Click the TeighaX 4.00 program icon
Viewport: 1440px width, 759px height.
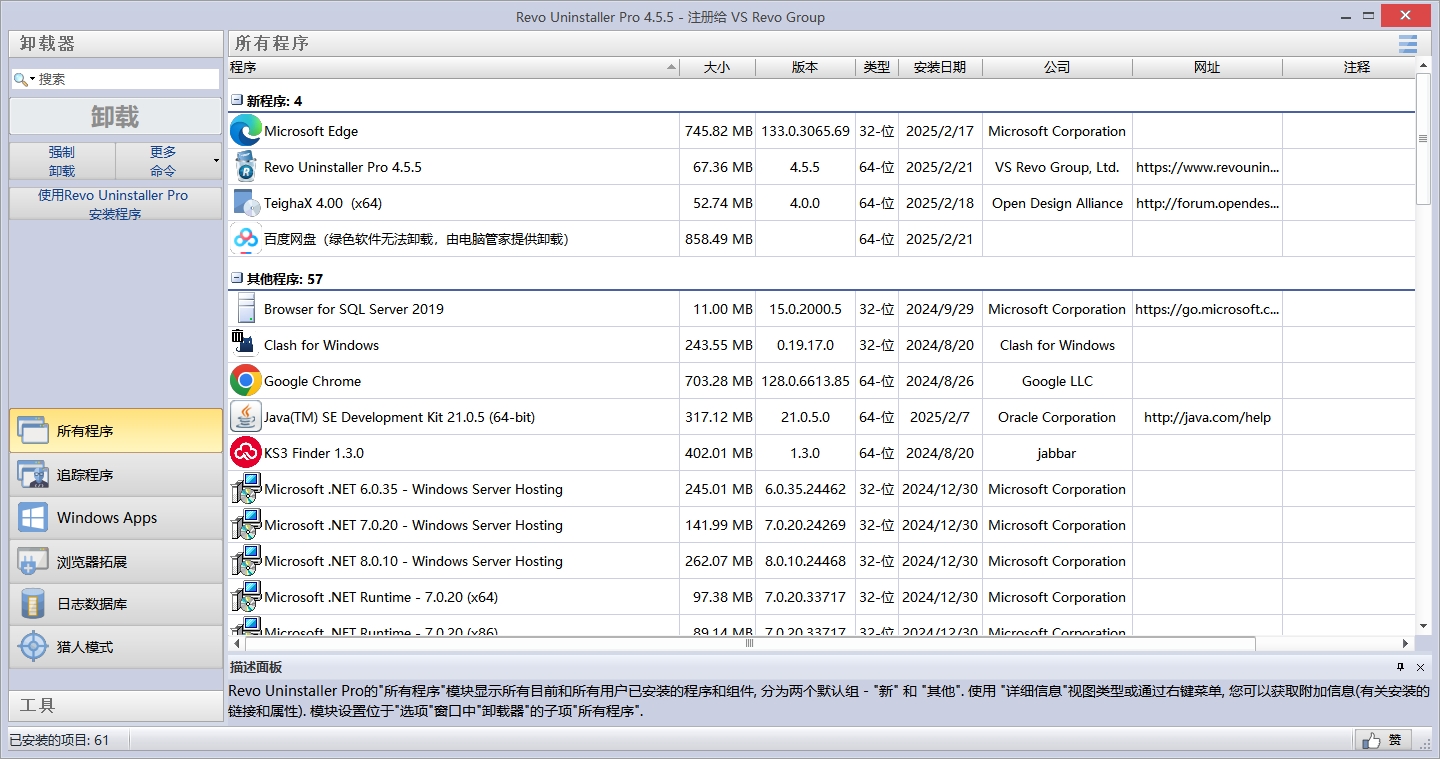246,203
